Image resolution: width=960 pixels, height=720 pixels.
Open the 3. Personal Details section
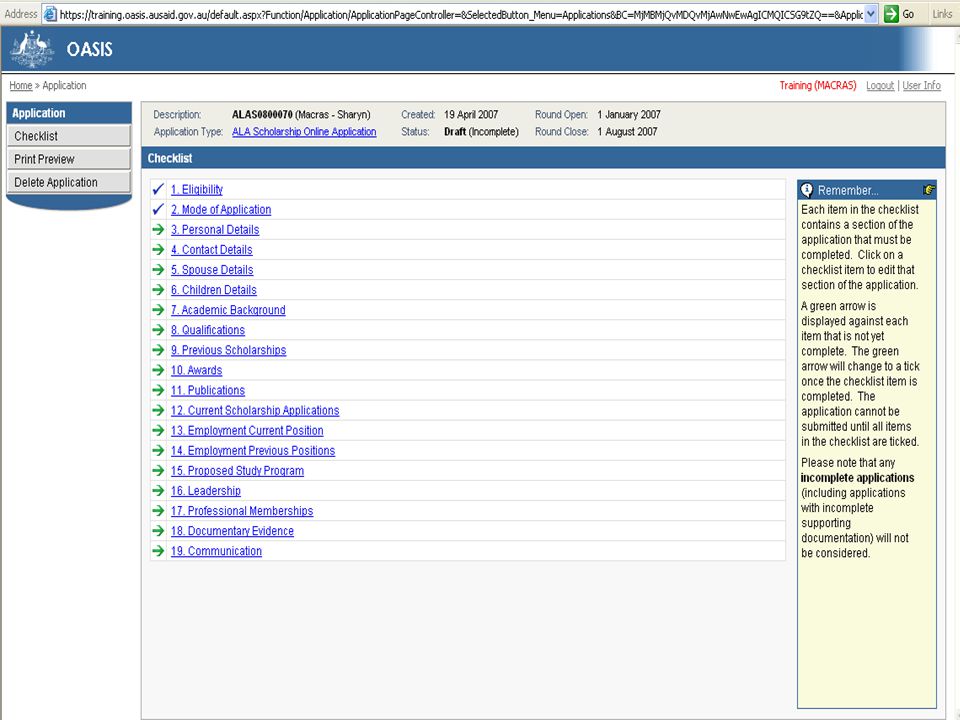(215, 230)
